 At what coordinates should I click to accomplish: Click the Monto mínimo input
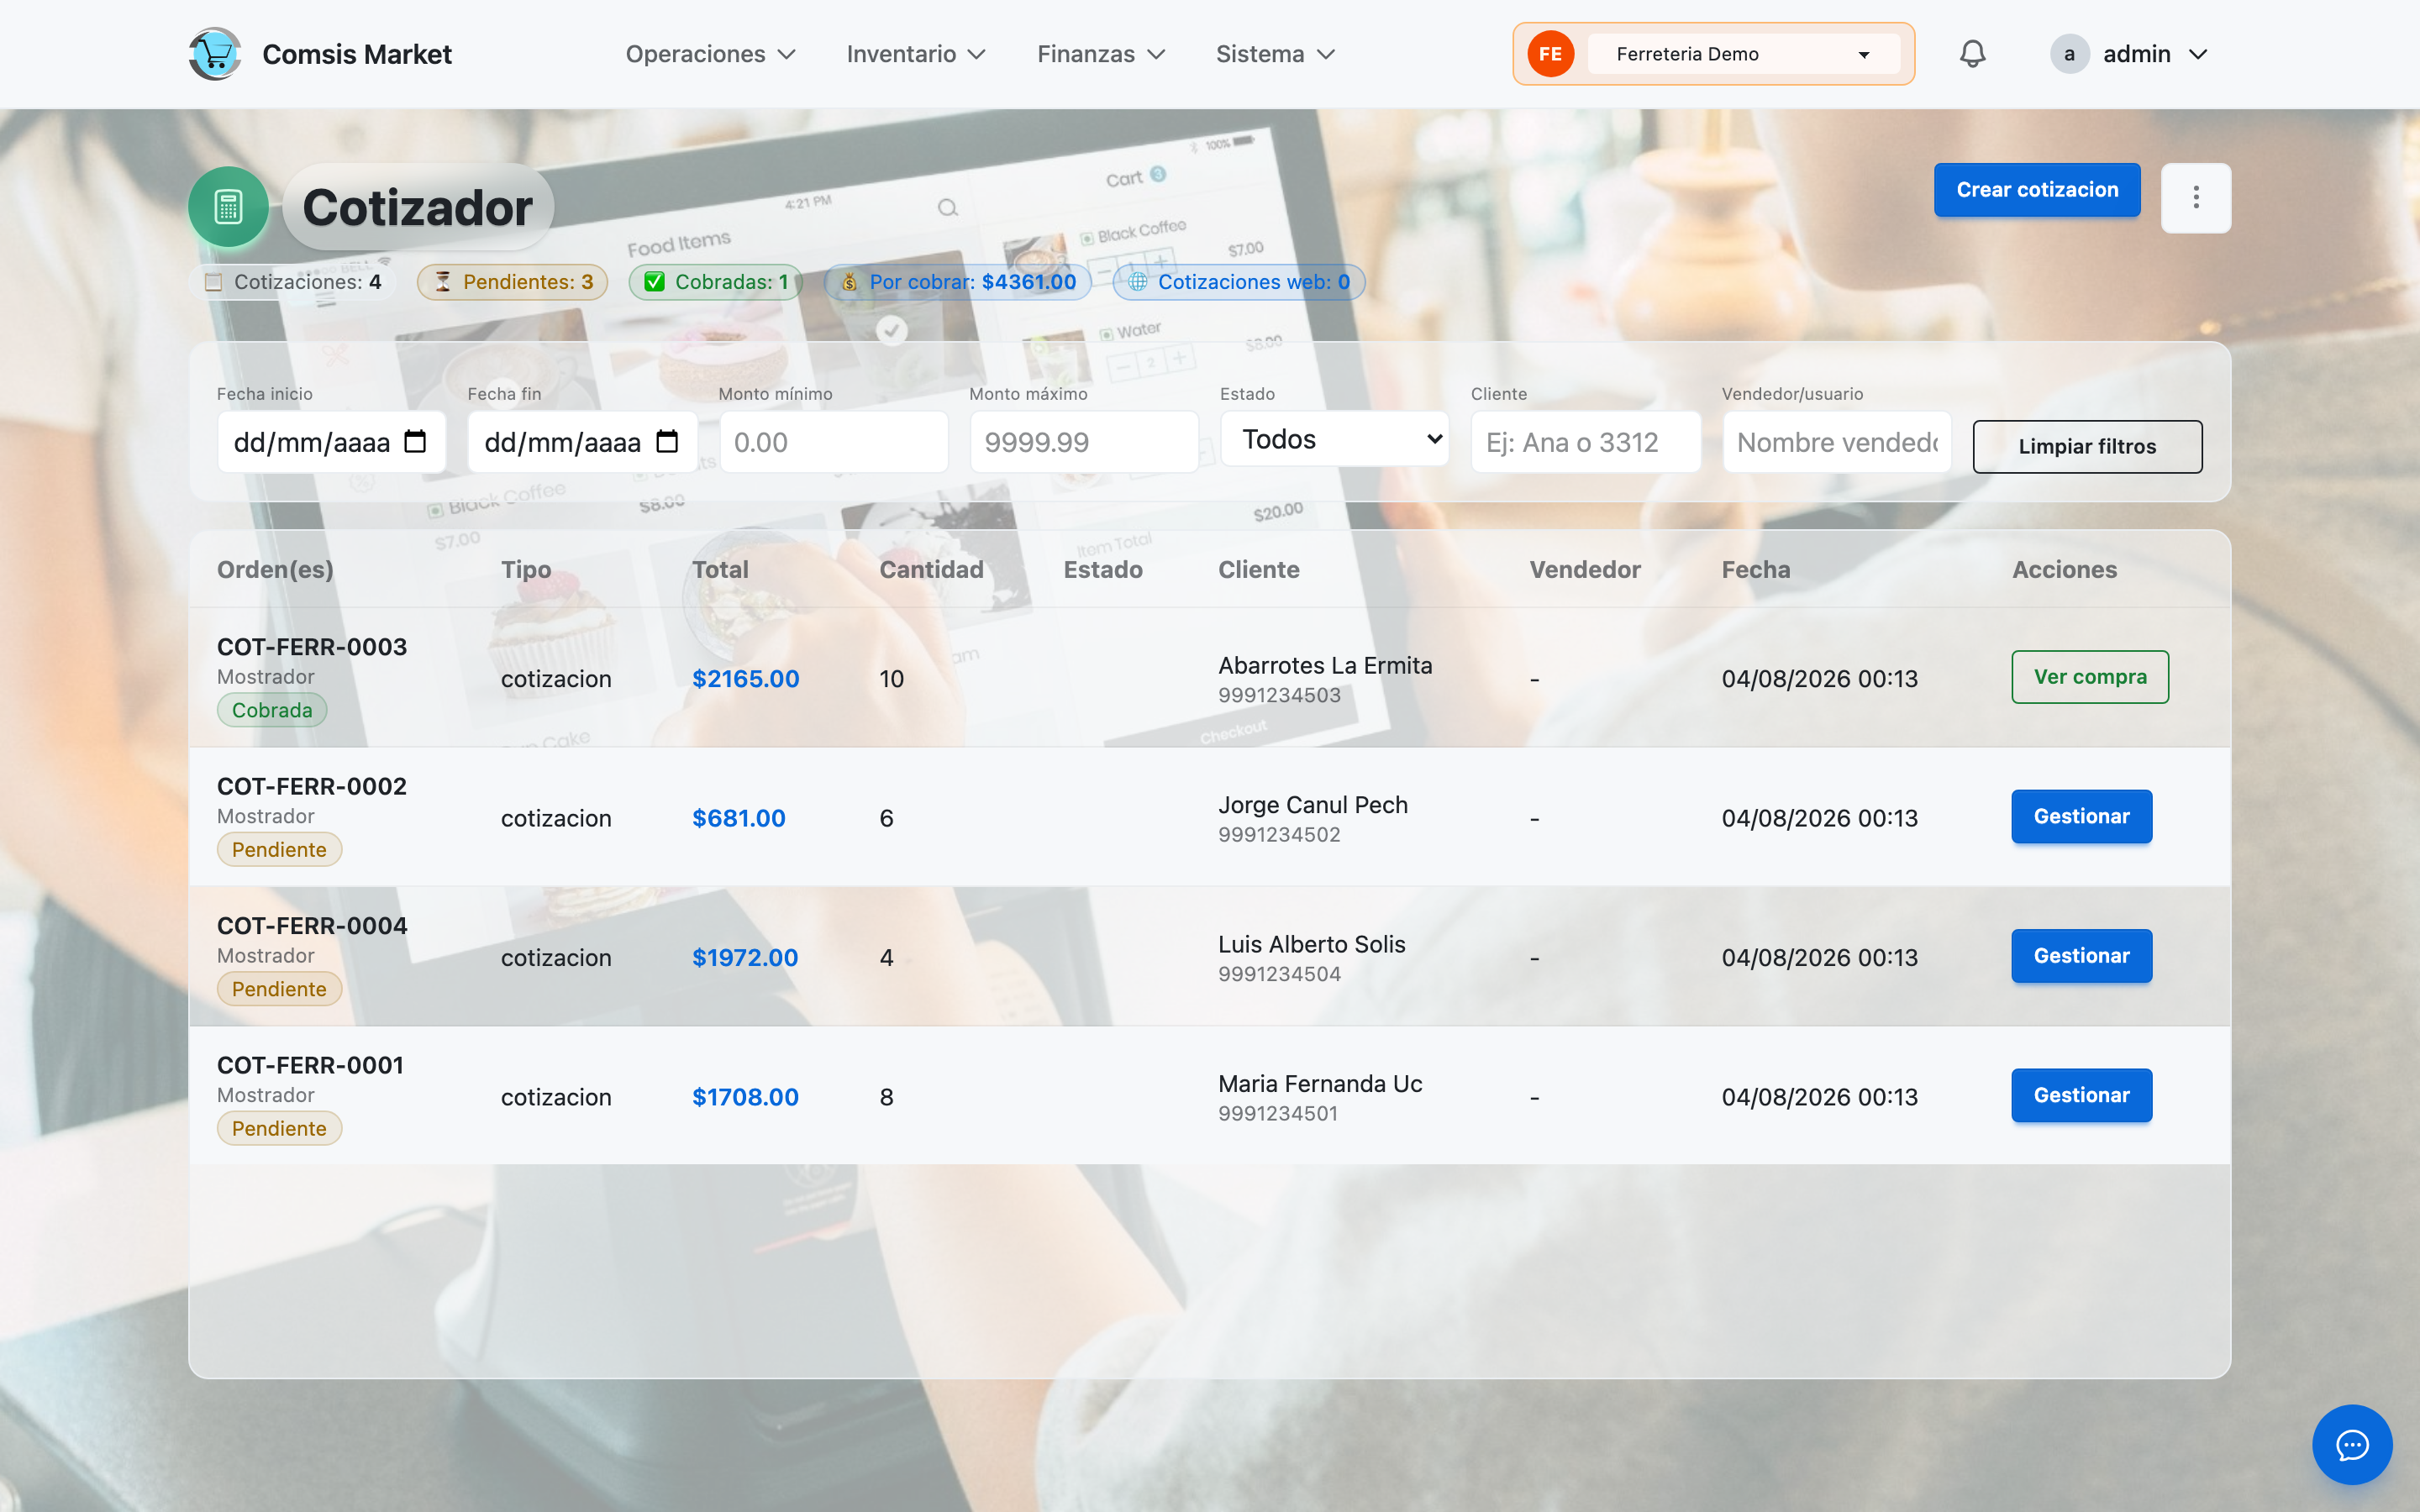coord(834,442)
